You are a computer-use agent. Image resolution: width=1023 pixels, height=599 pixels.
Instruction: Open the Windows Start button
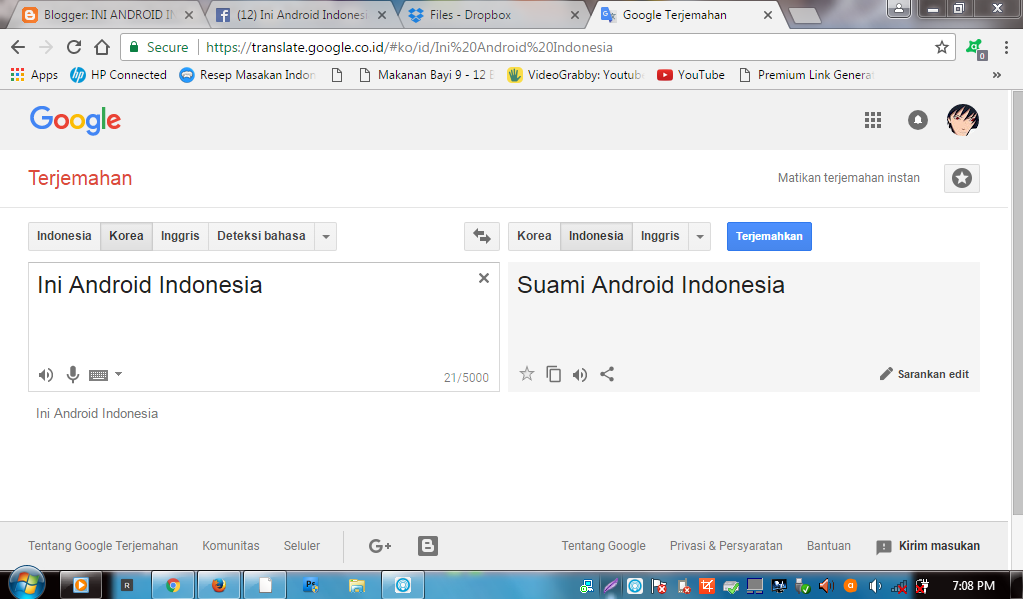pos(26,584)
